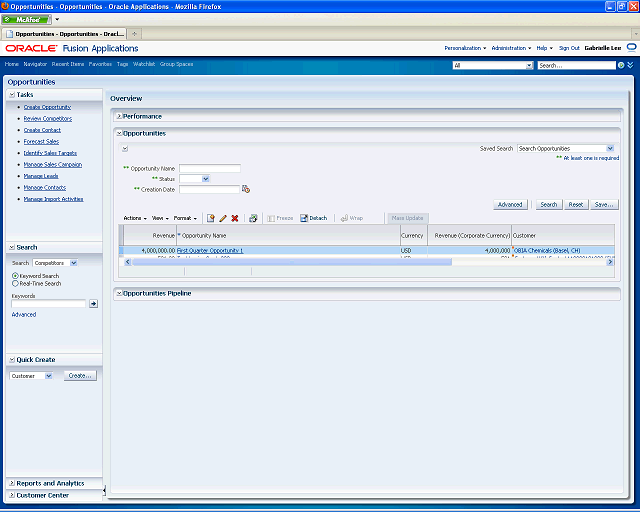
Task: Expand the Performance section
Action: pos(119,116)
